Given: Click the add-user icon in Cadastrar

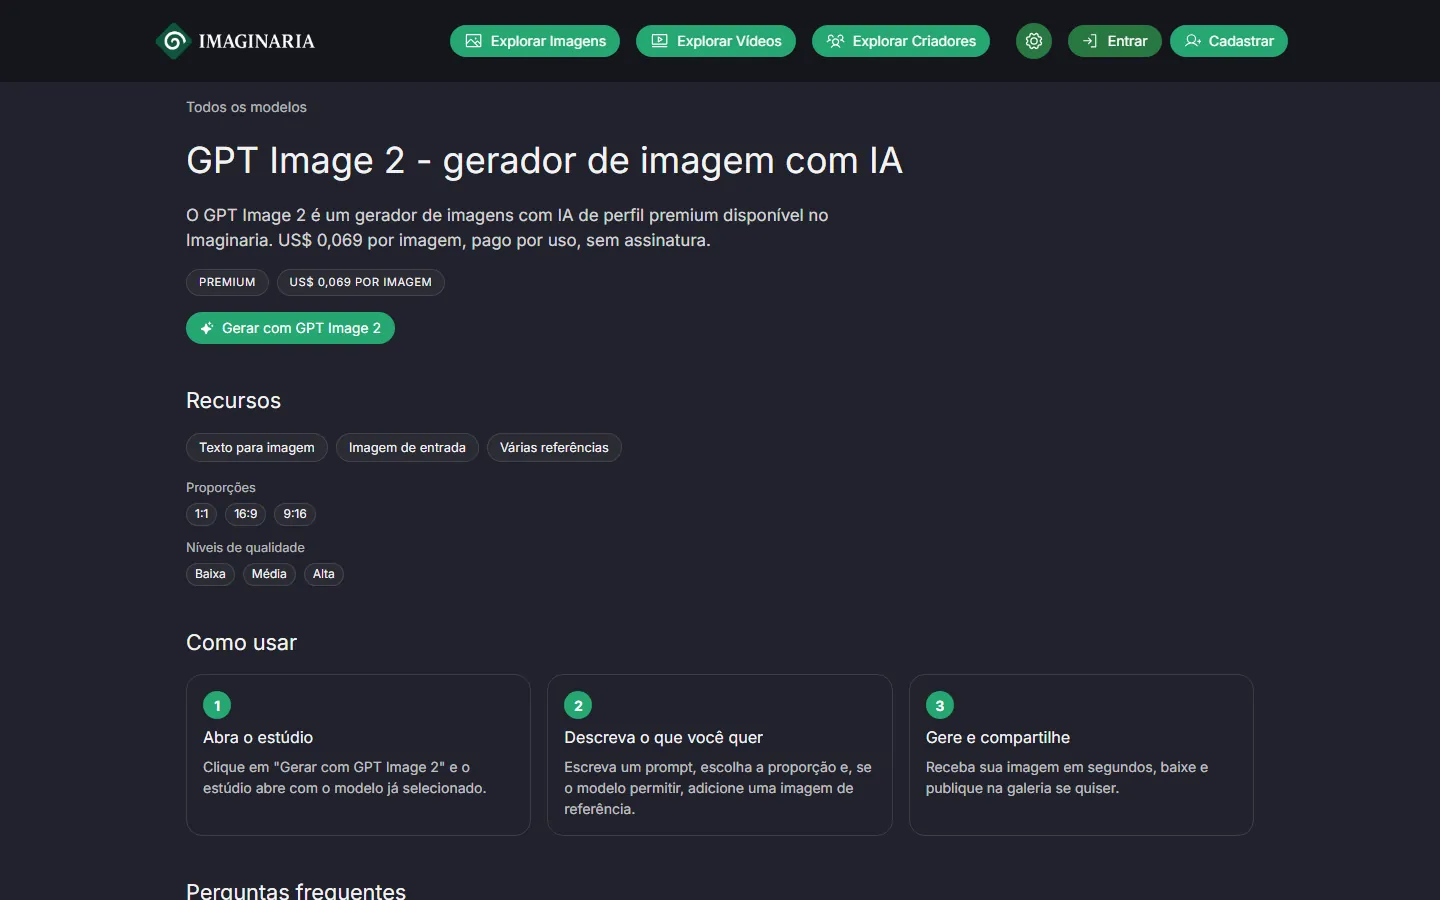Looking at the screenshot, I should [1193, 41].
